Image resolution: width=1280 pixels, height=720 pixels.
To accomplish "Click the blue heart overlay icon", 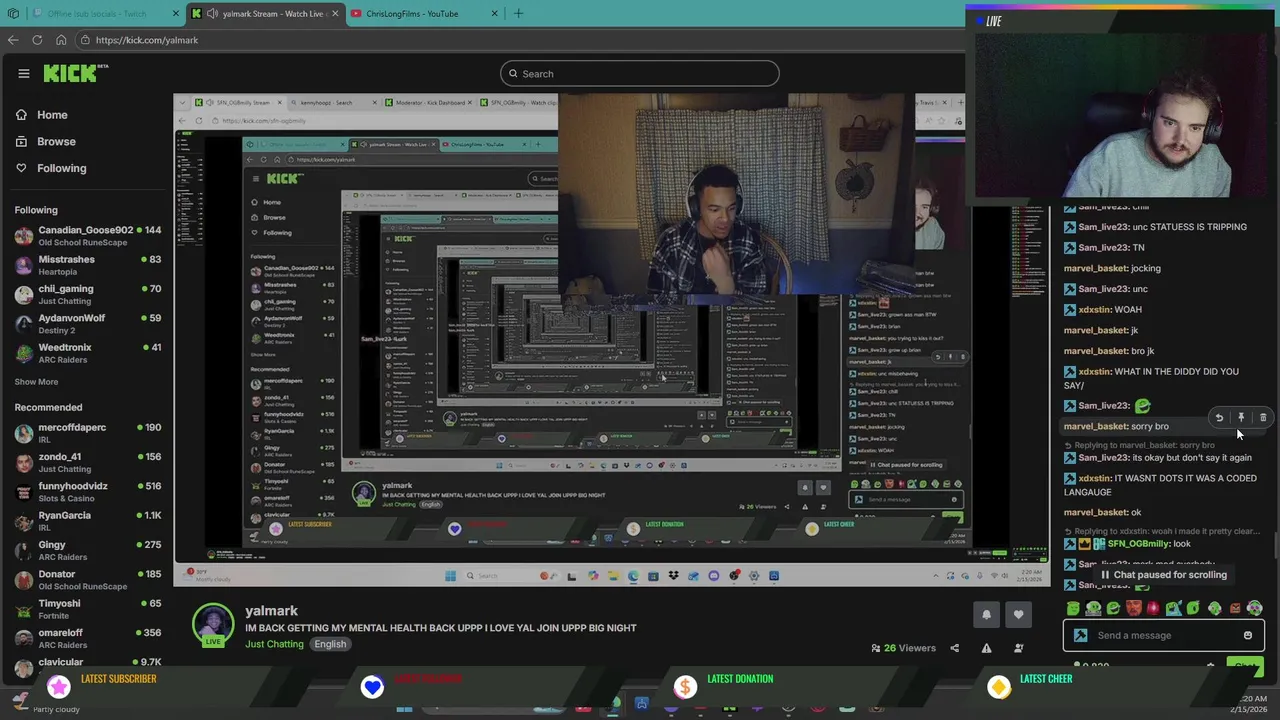I will pos(372,686).
